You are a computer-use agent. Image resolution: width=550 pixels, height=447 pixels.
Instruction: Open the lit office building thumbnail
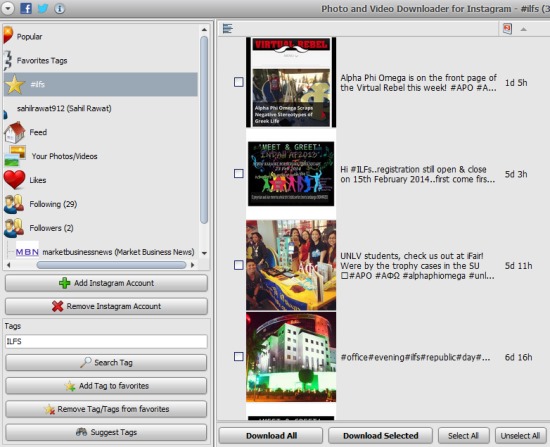pyautogui.click(x=291, y=357)
